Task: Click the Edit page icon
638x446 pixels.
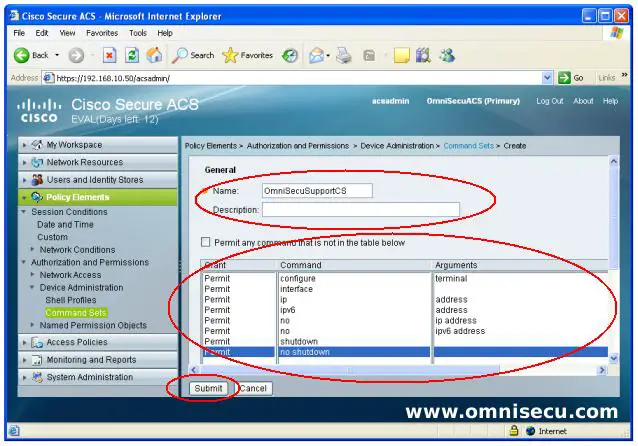Action: (x=369, y=55)
